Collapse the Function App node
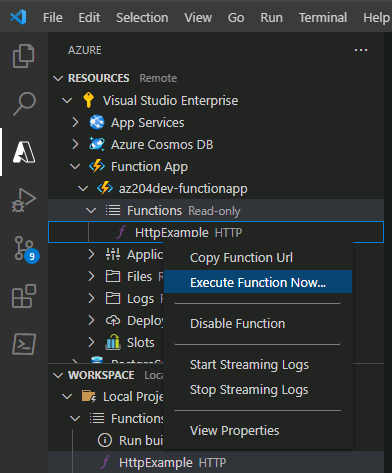 pos(75,166)
